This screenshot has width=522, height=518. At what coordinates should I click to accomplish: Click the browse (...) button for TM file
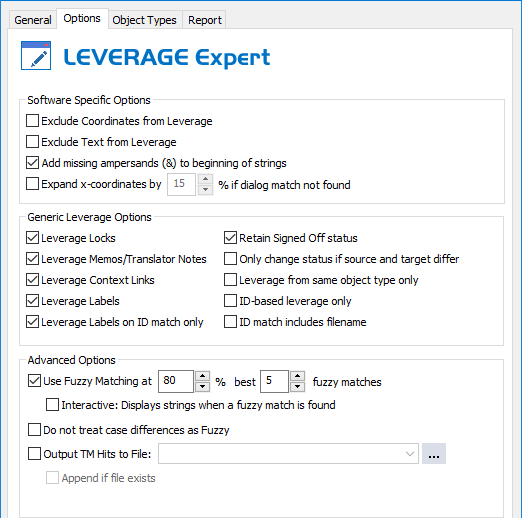pos(434,454)
